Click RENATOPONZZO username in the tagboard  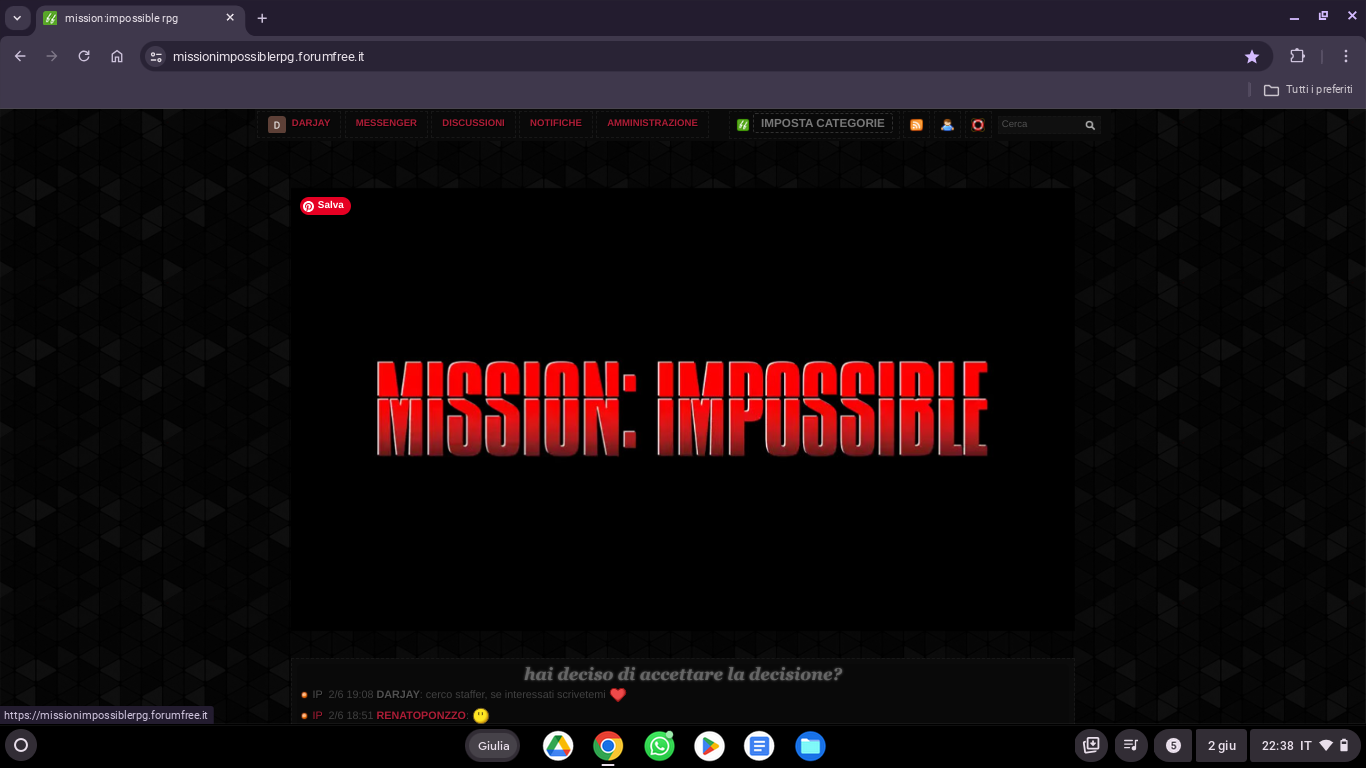[x=421, y=716]
